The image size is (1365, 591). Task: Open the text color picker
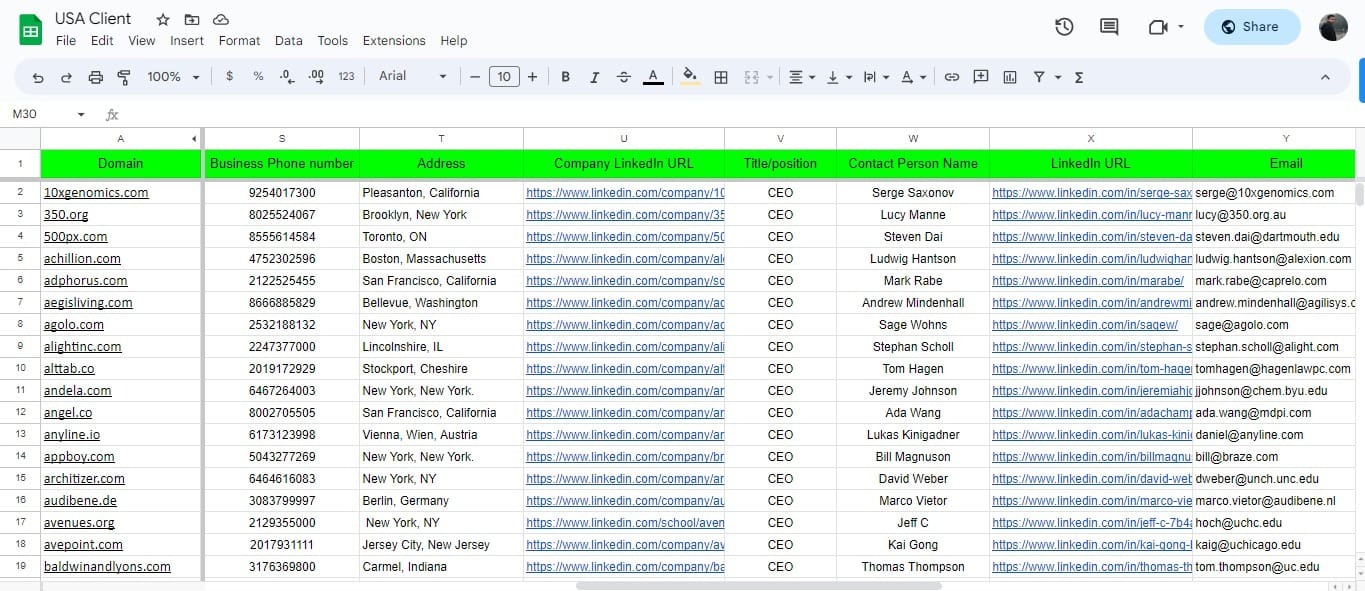click(x=653, y=77)
